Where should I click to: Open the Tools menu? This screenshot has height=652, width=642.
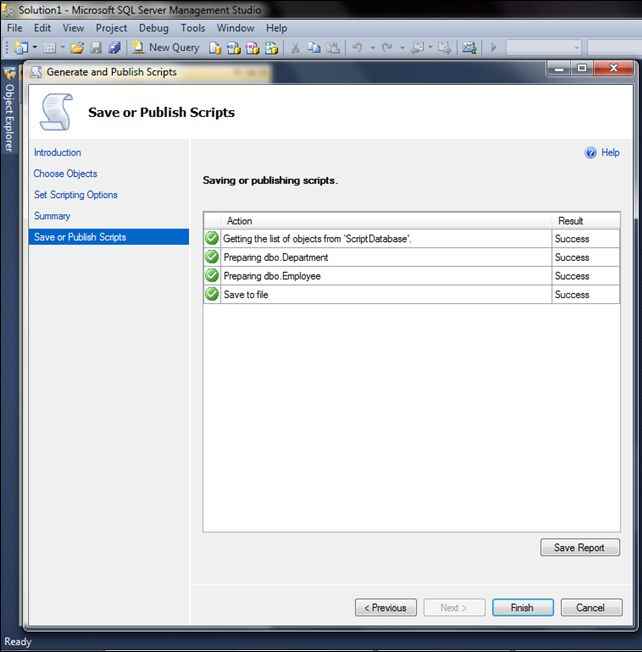tap(193, 28)
